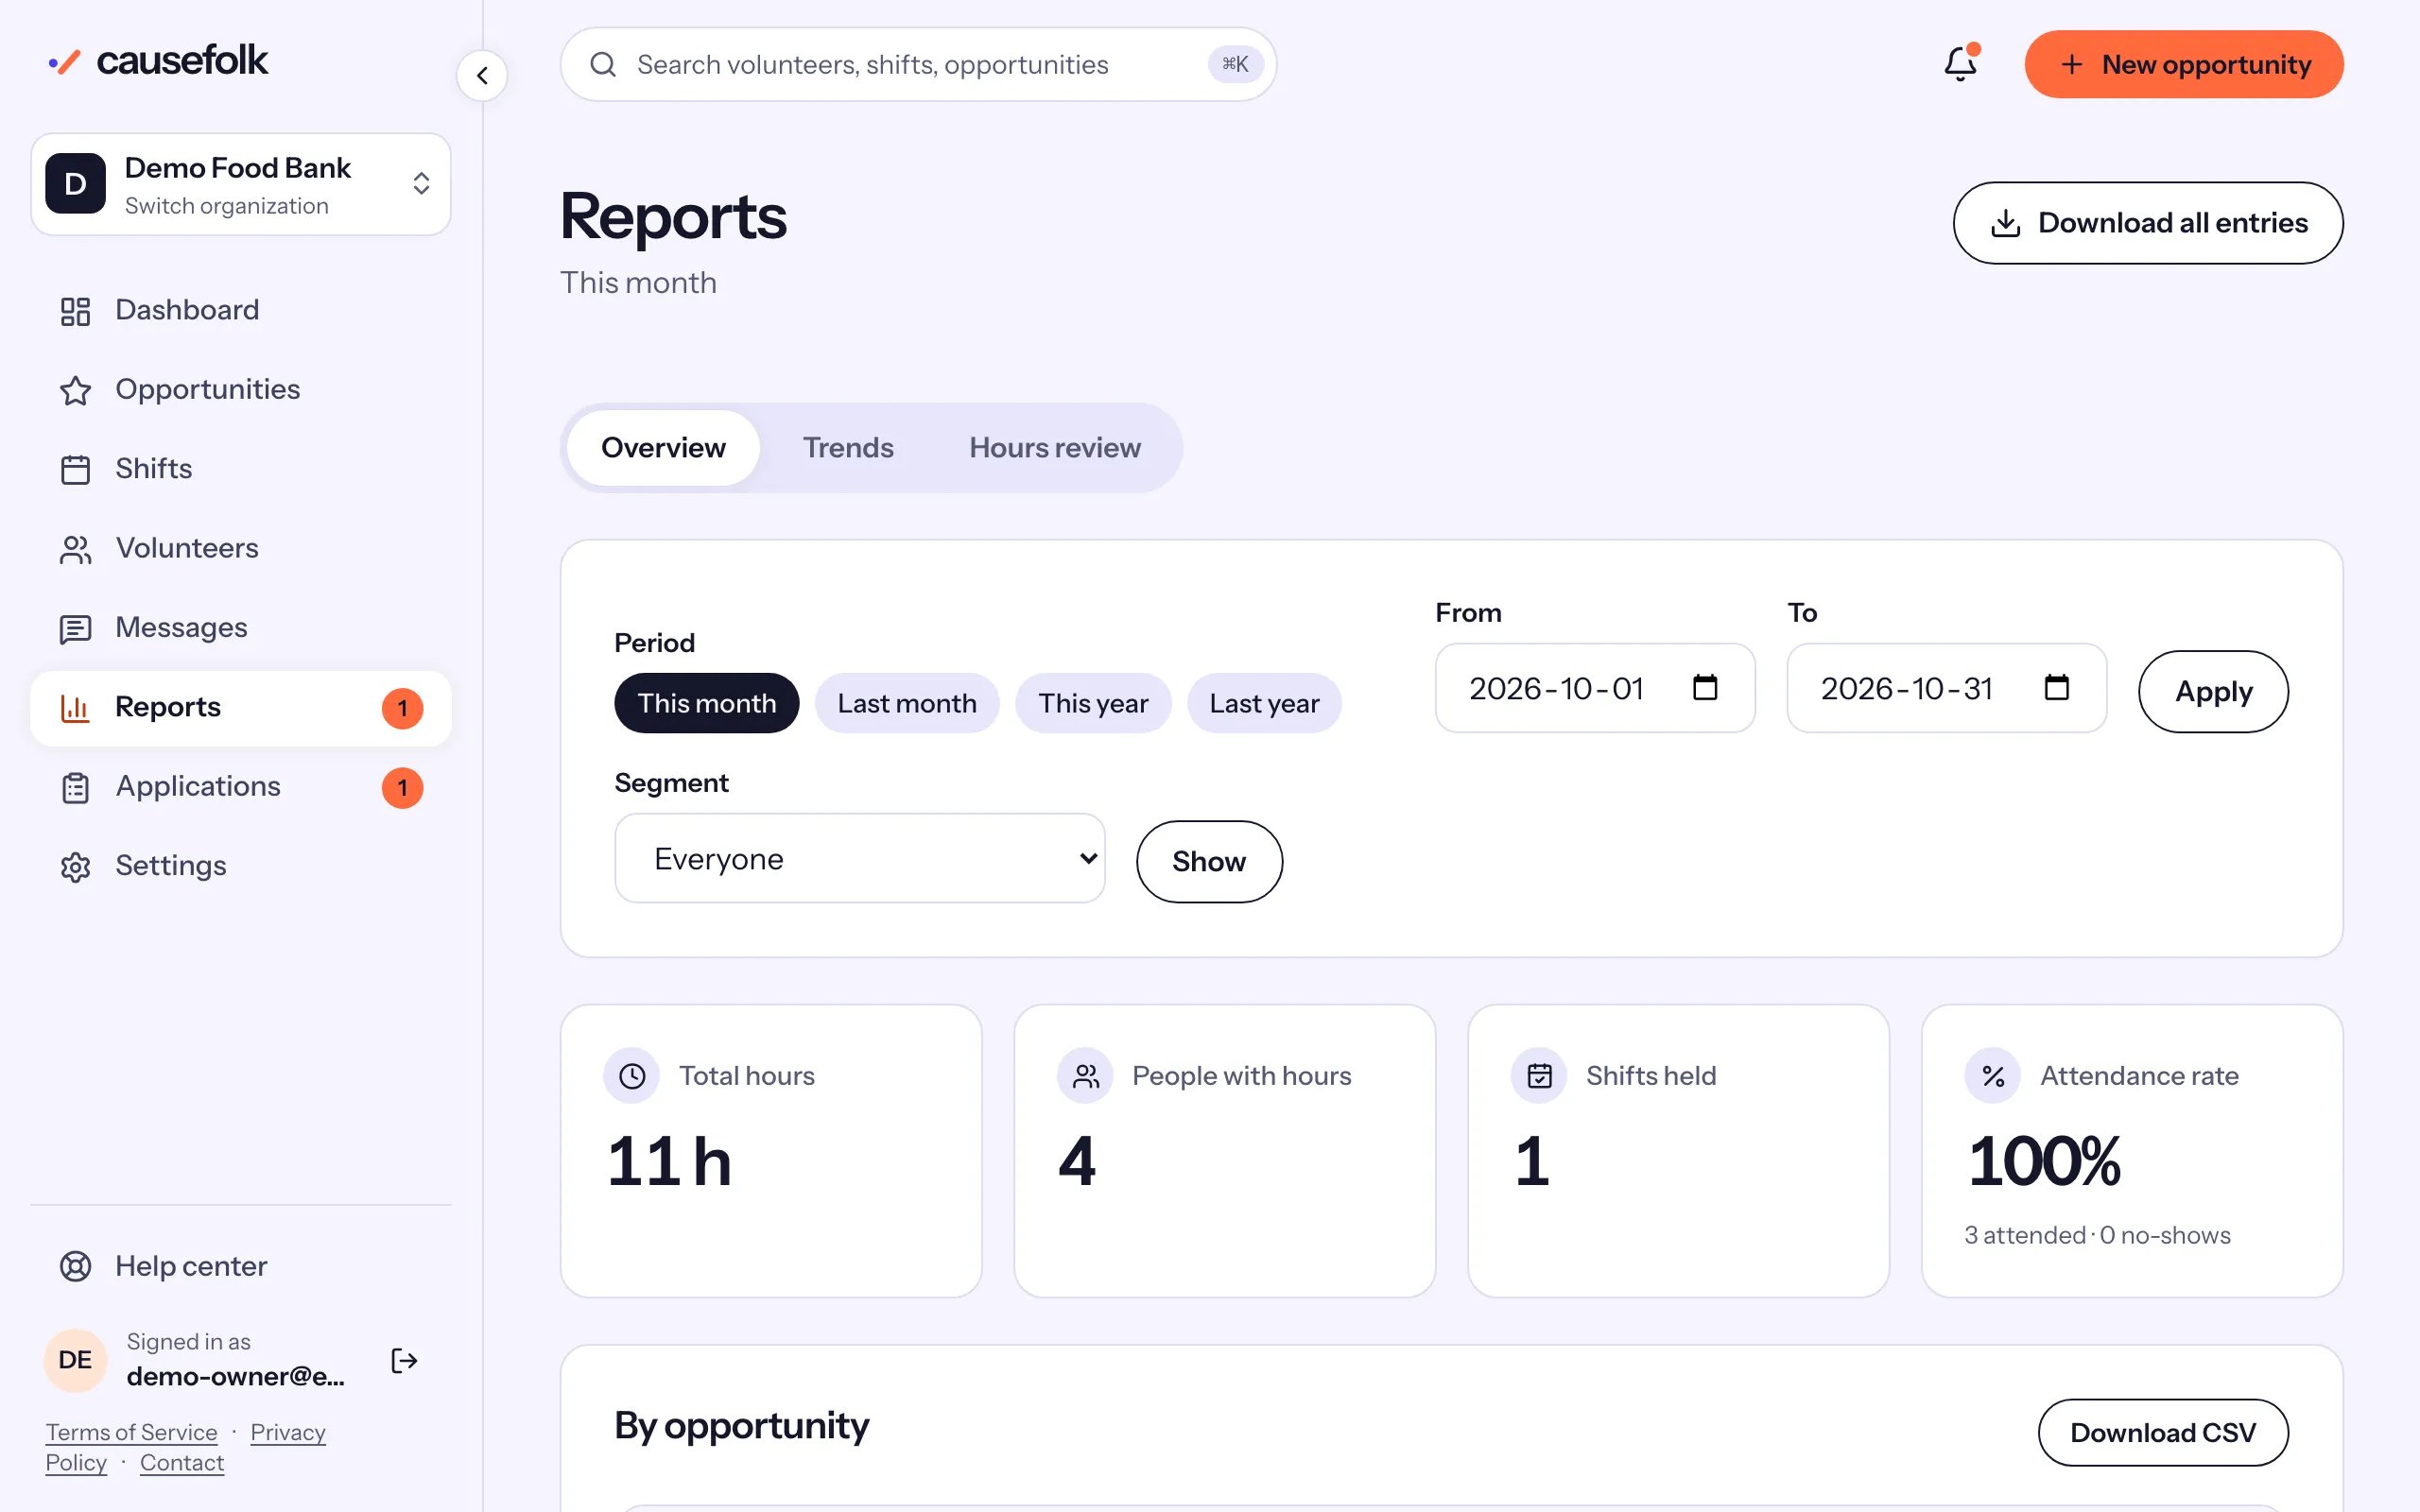Download CSV for By opportunity
The image size is (2420, 1512).
tap(2163, 1432)
